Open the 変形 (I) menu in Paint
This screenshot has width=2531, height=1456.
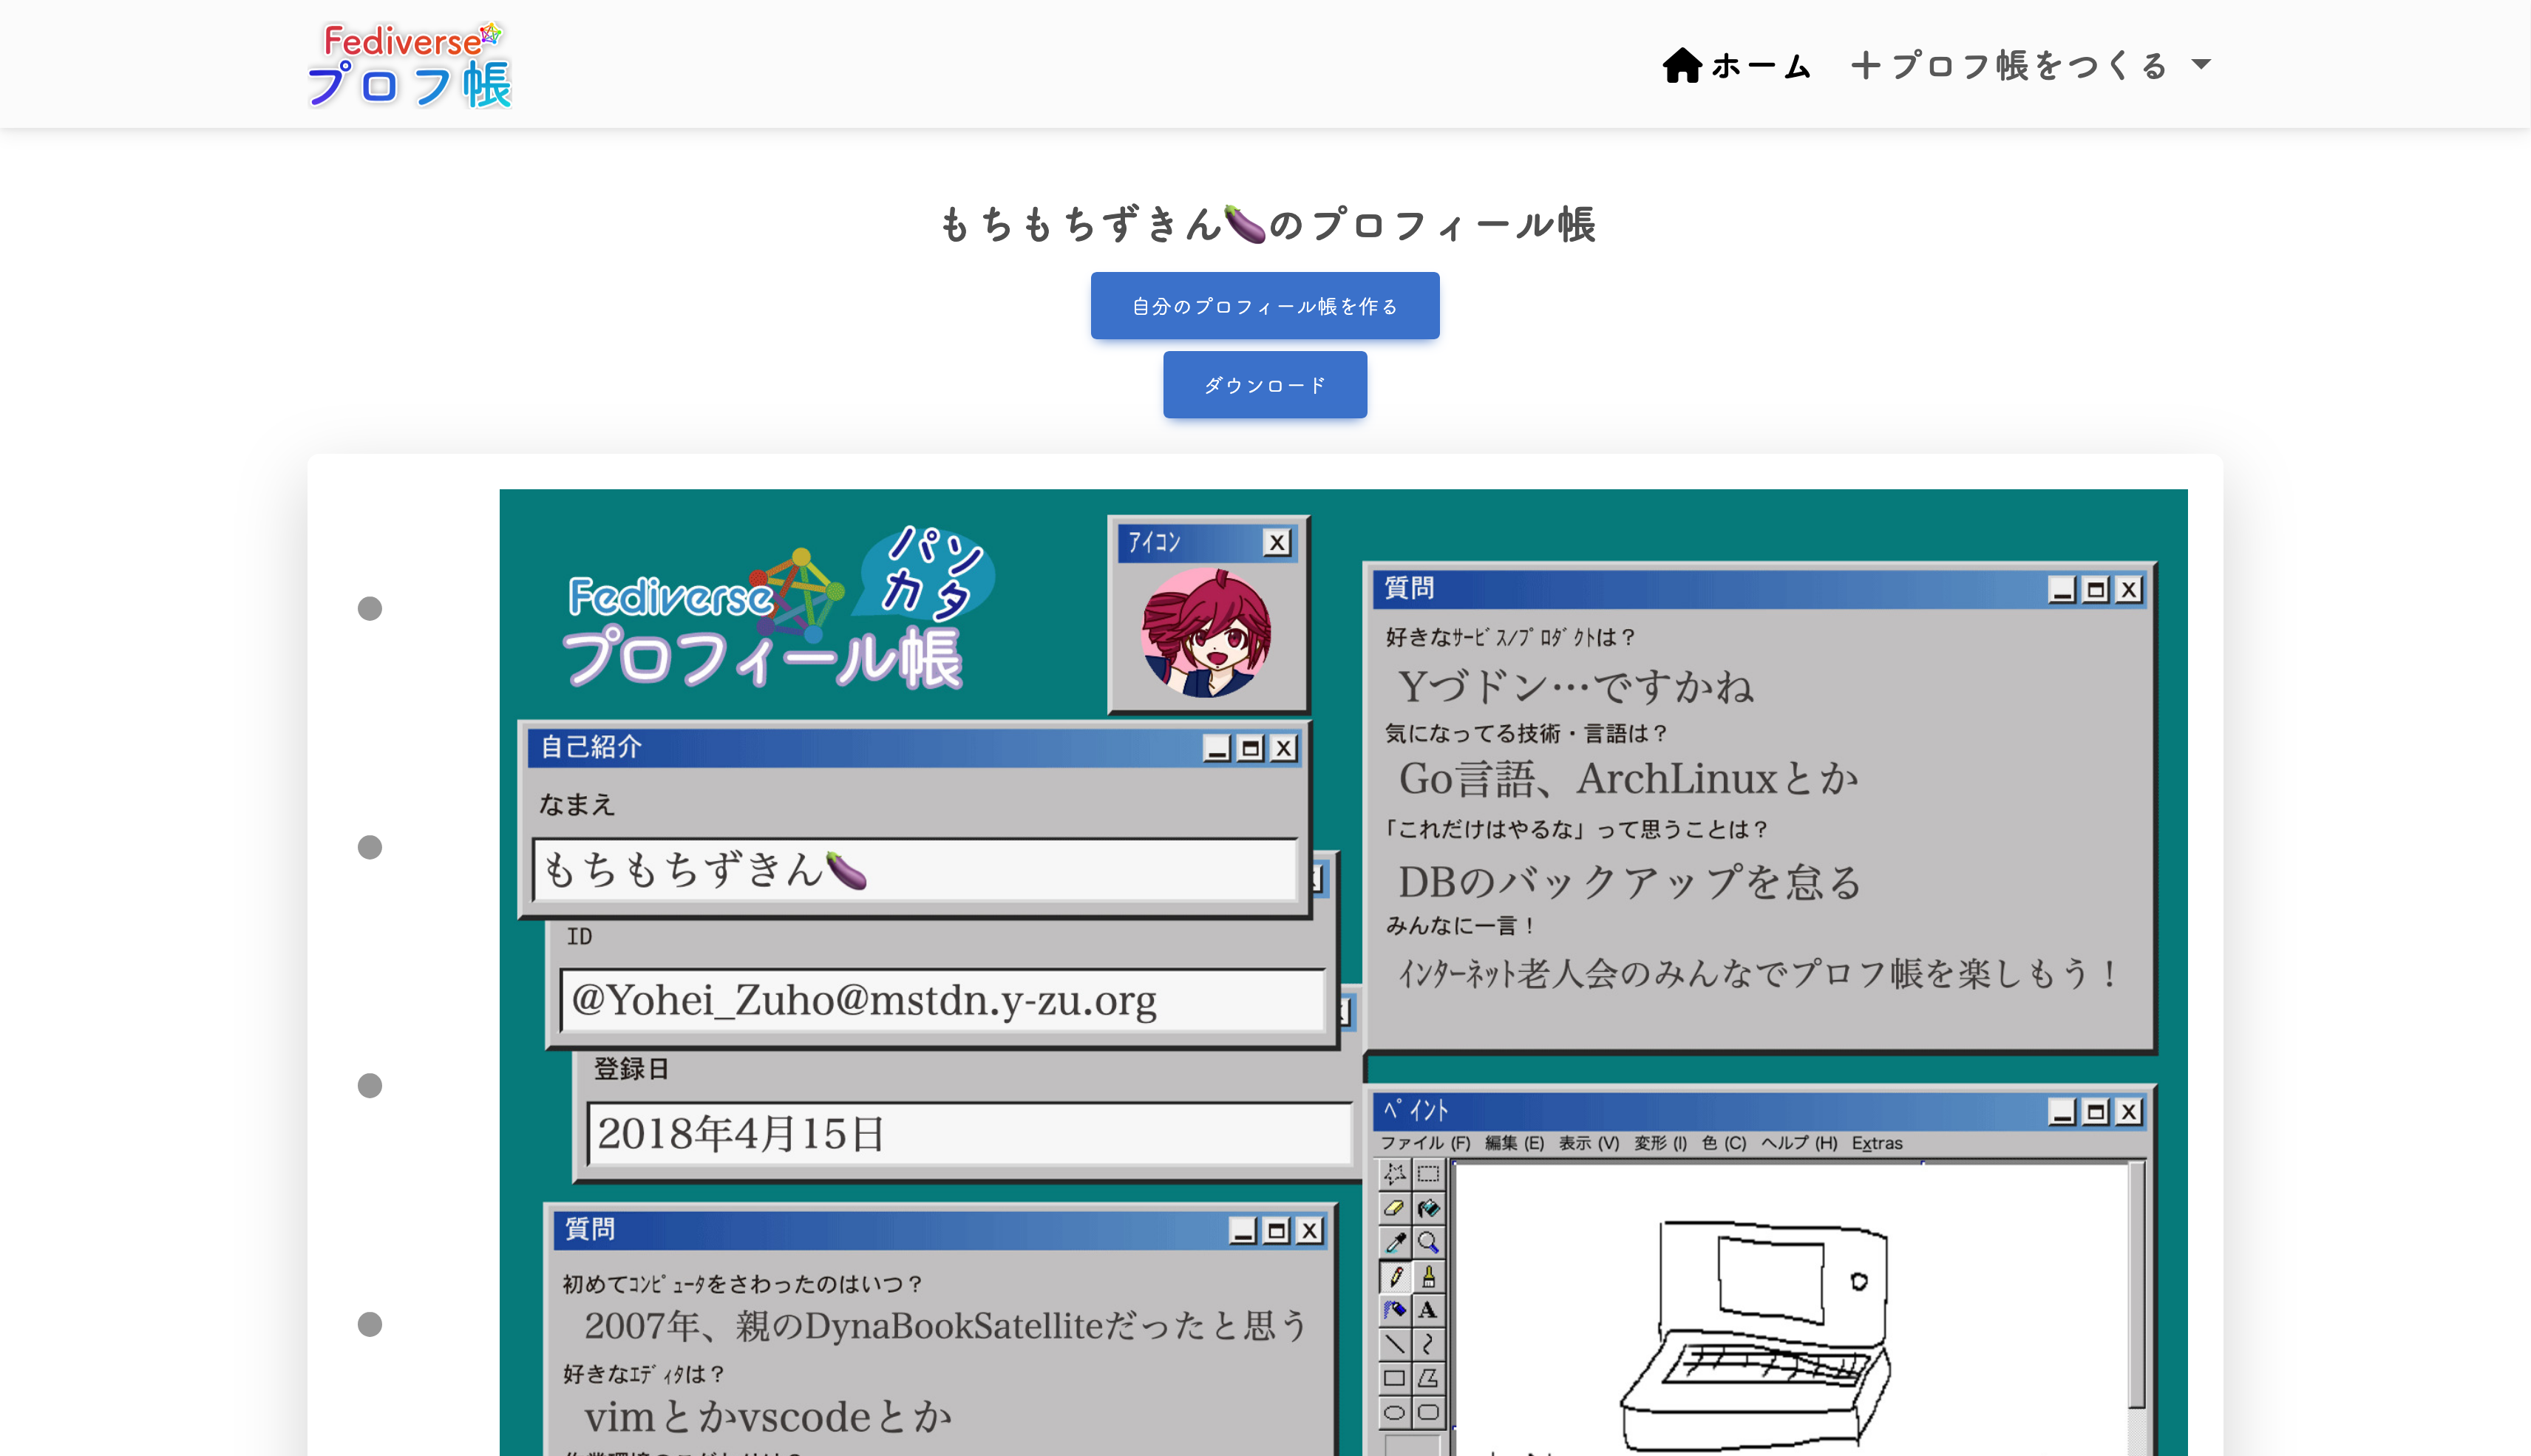pos(1660,1143)
